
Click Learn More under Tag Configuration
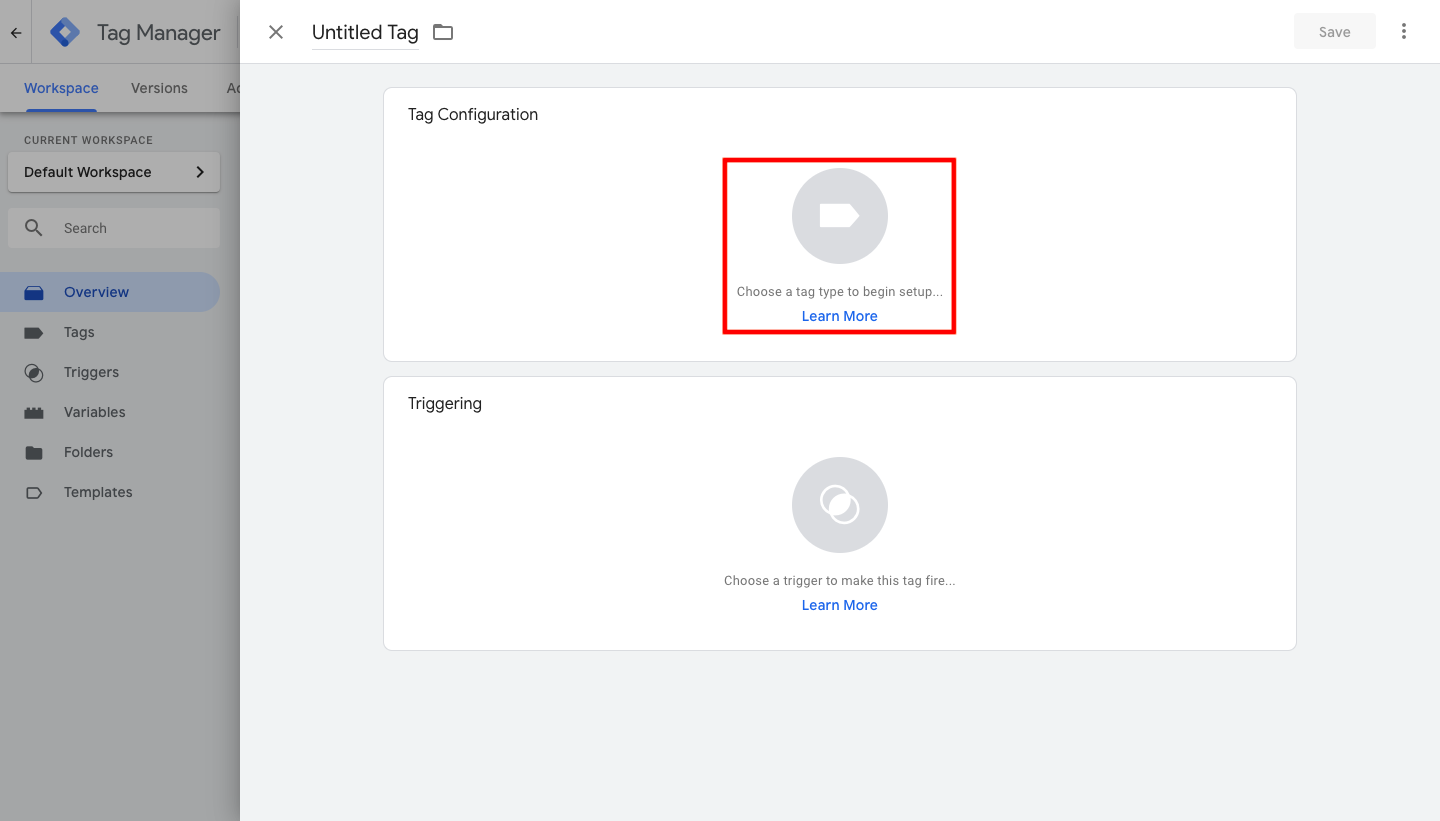tap(839, 315)
